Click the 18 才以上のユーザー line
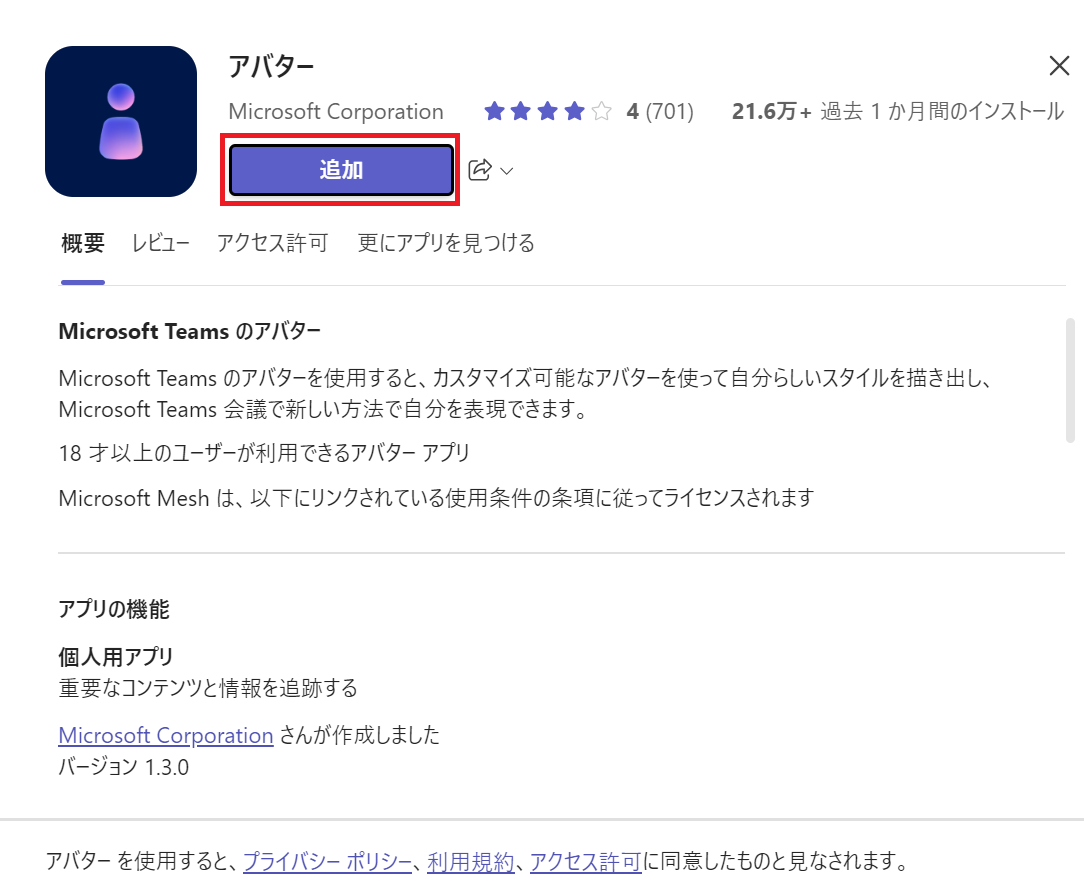1084x884 pixels. [264, 453]
